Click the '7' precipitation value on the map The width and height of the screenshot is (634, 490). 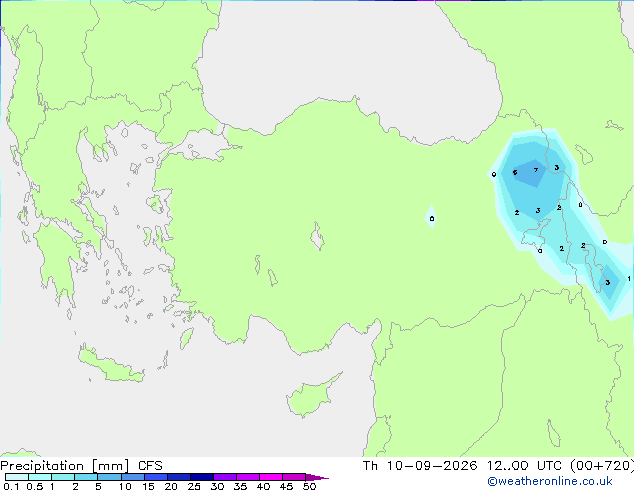point(536,170)
